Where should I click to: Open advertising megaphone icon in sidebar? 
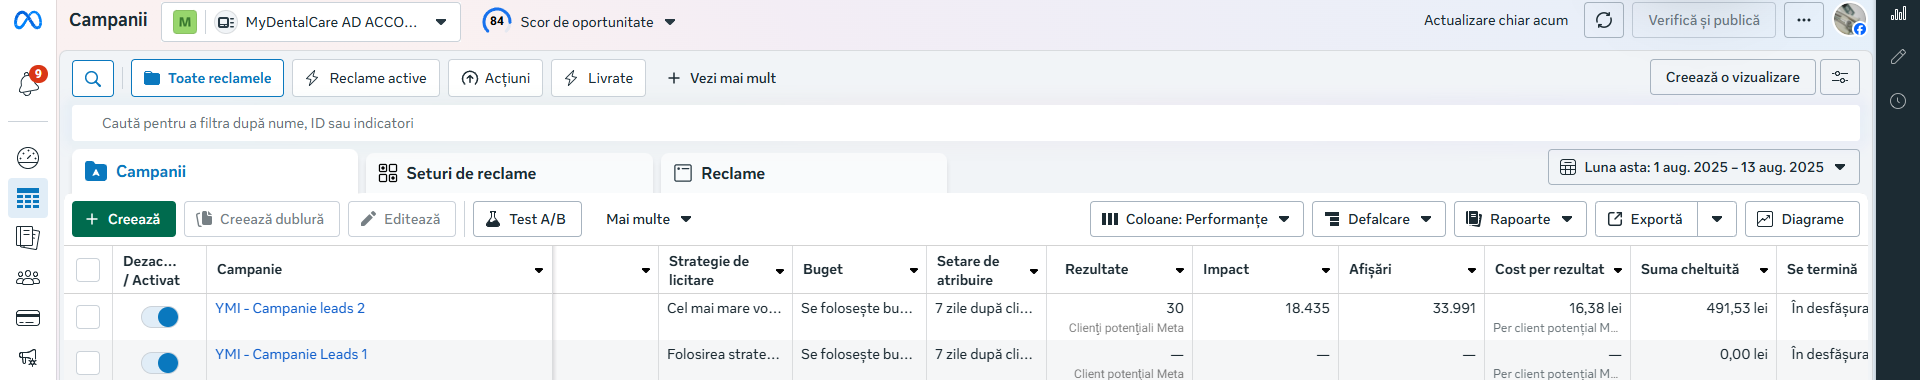point(28,357)
